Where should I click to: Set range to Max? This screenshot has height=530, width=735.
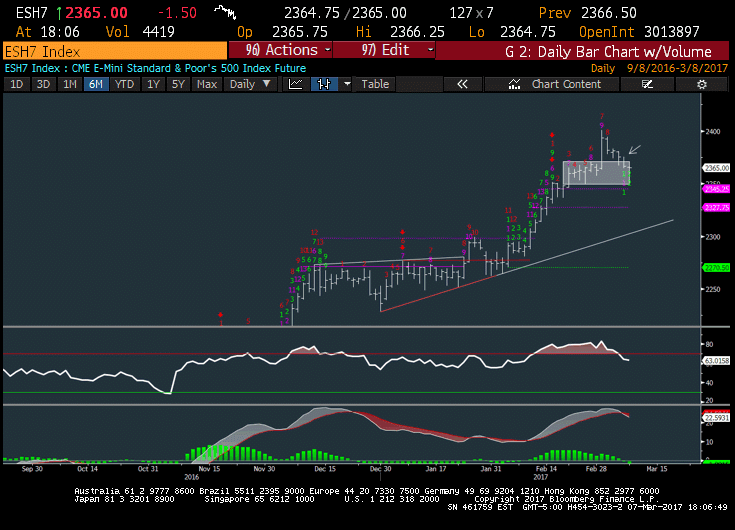207,84
